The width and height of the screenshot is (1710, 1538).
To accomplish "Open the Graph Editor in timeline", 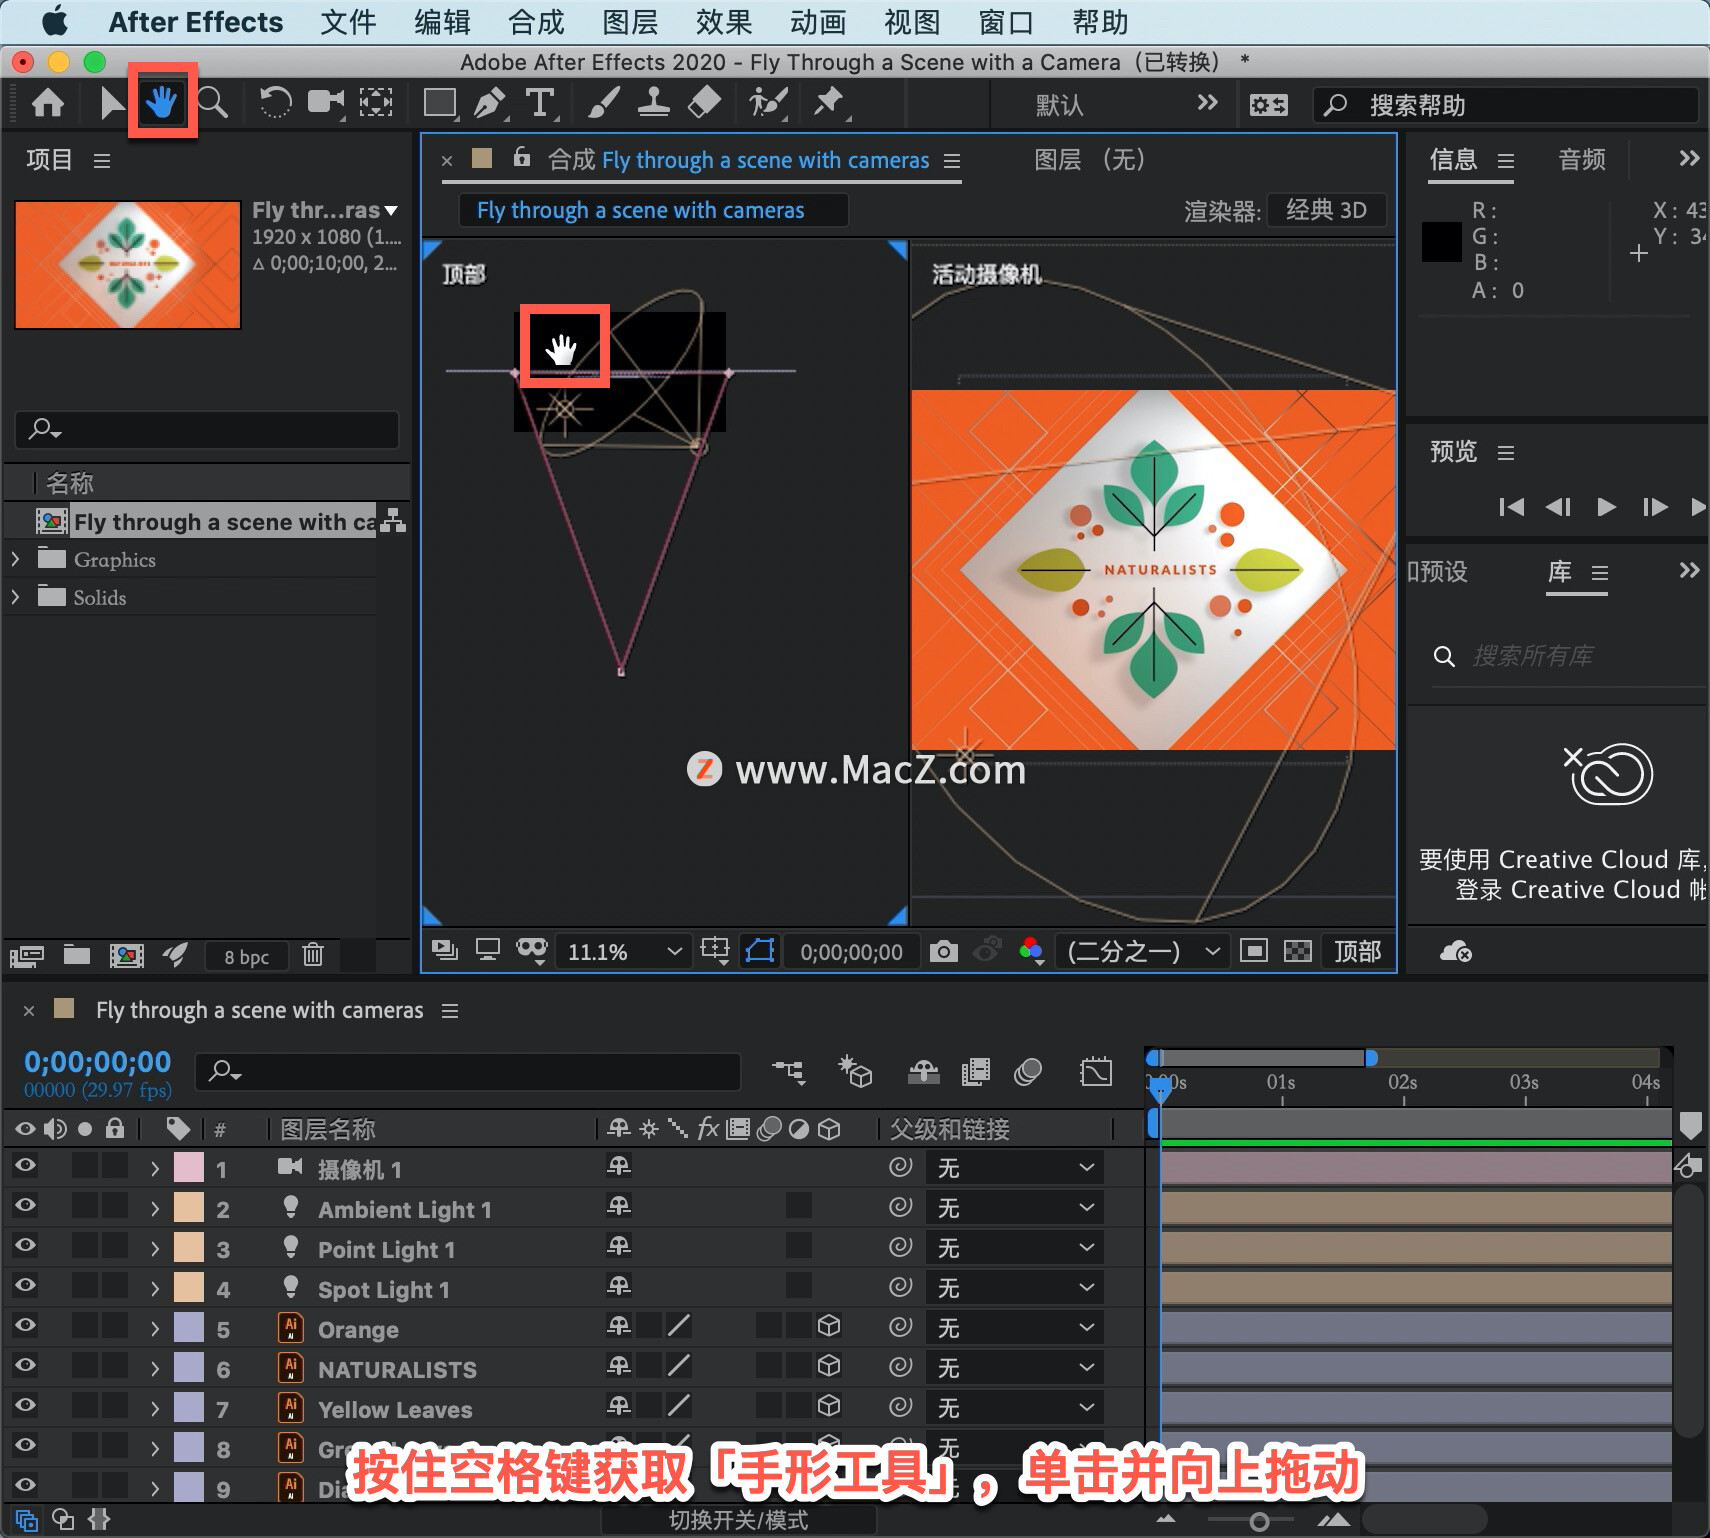I will (1096, 1072).
